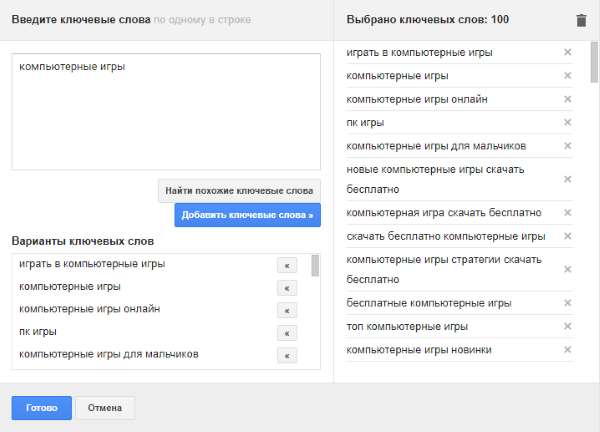Cancel dialog with 'Отмена' button

[x=105, y=408]
